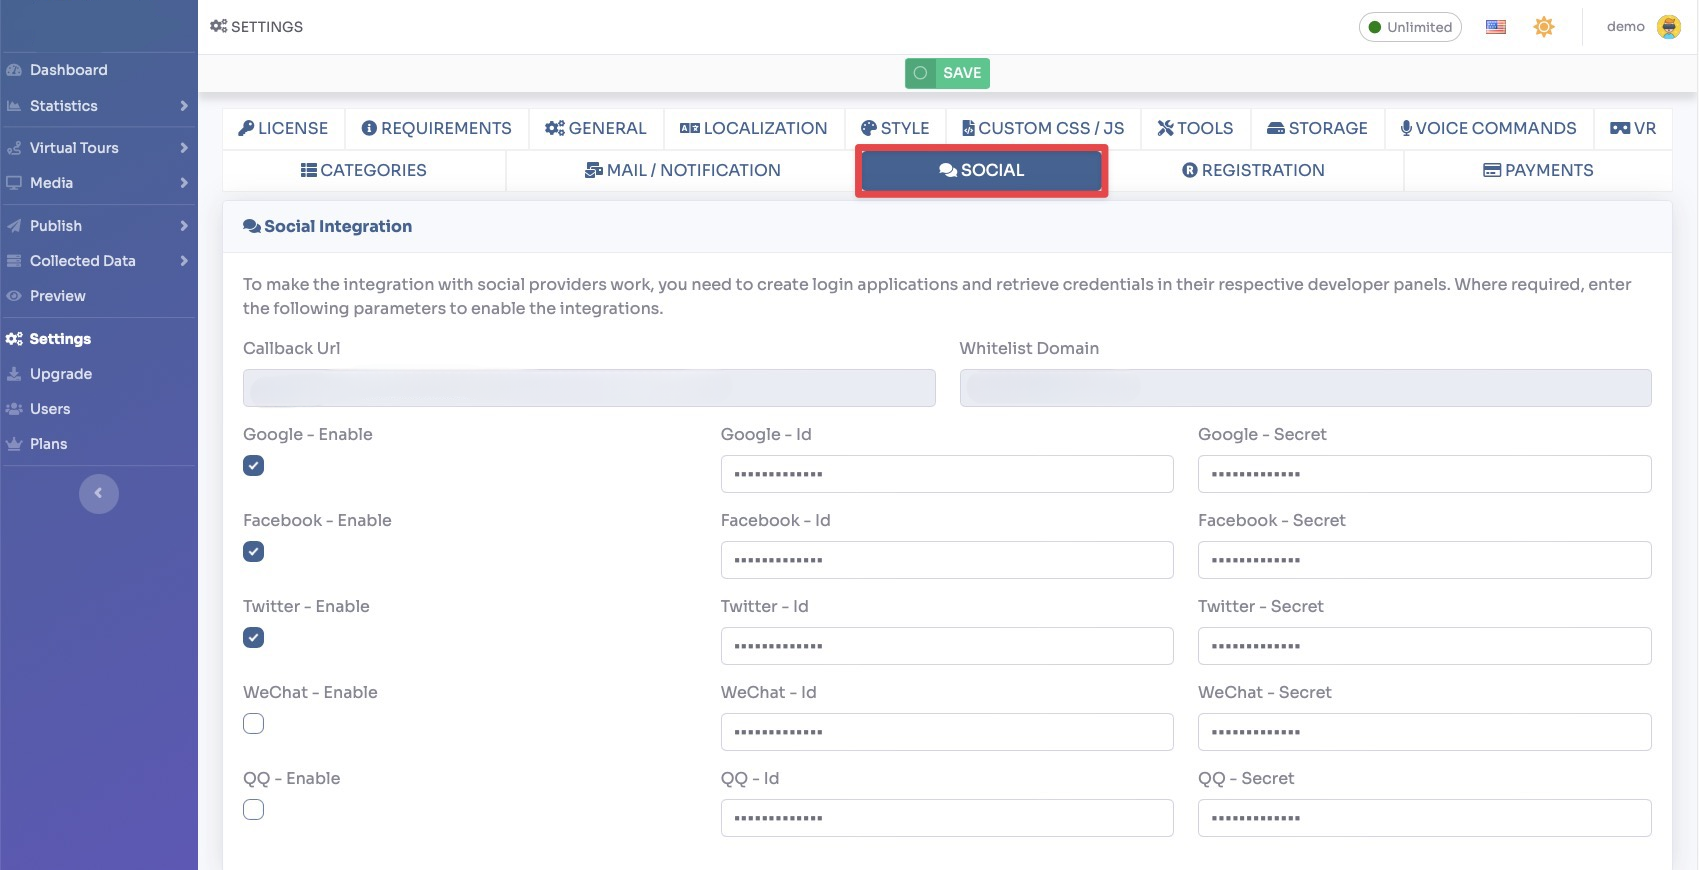Viewport: 1699px width, 870px height.
Task: Select the Social tab
Action: pos(981,170)
